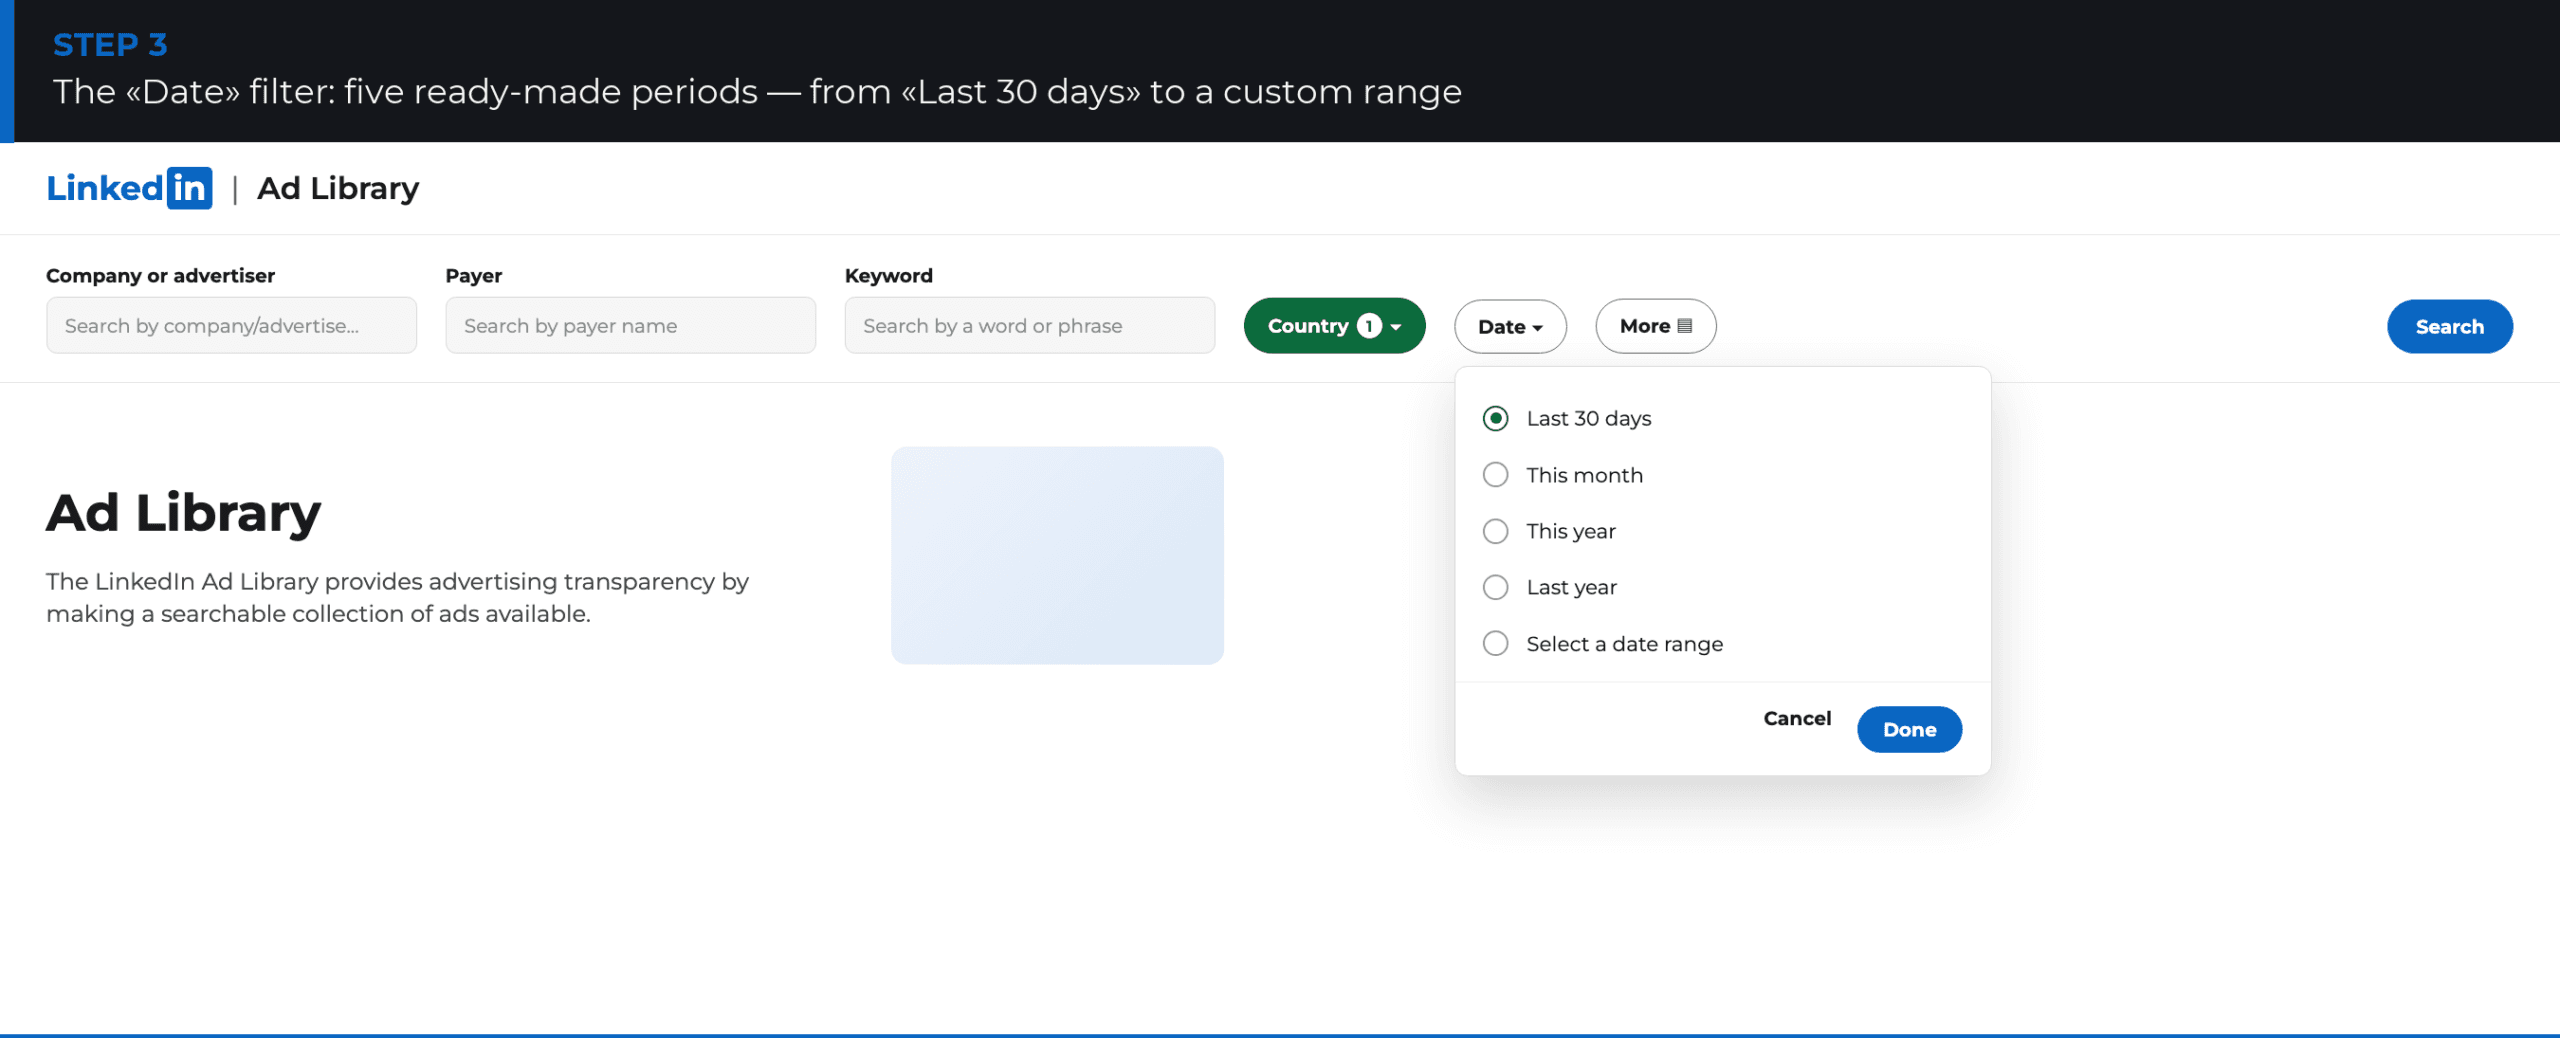
Task: Focus the Payer name search field
Action: (630, 325)
